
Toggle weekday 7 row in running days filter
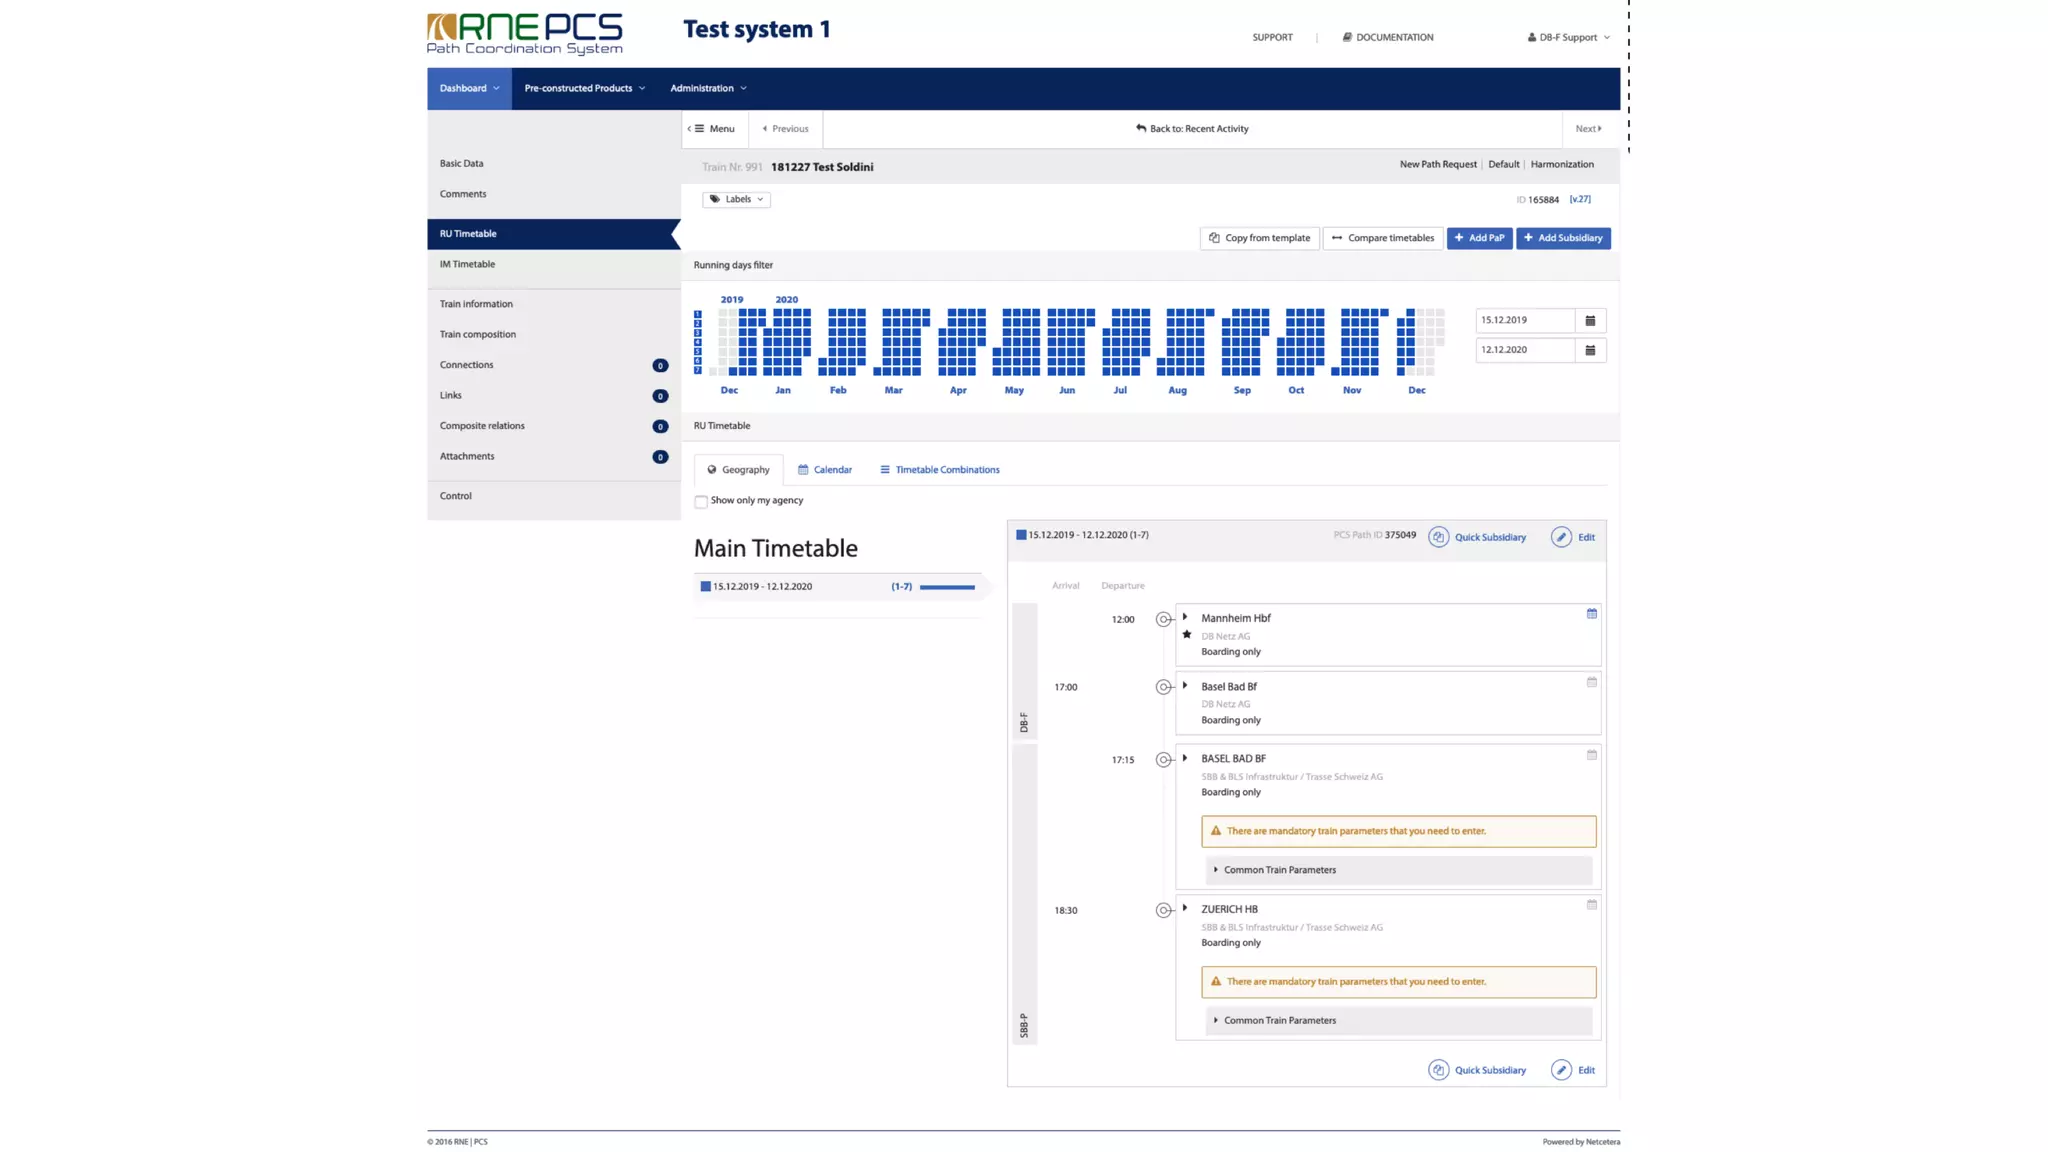point(698,371)
